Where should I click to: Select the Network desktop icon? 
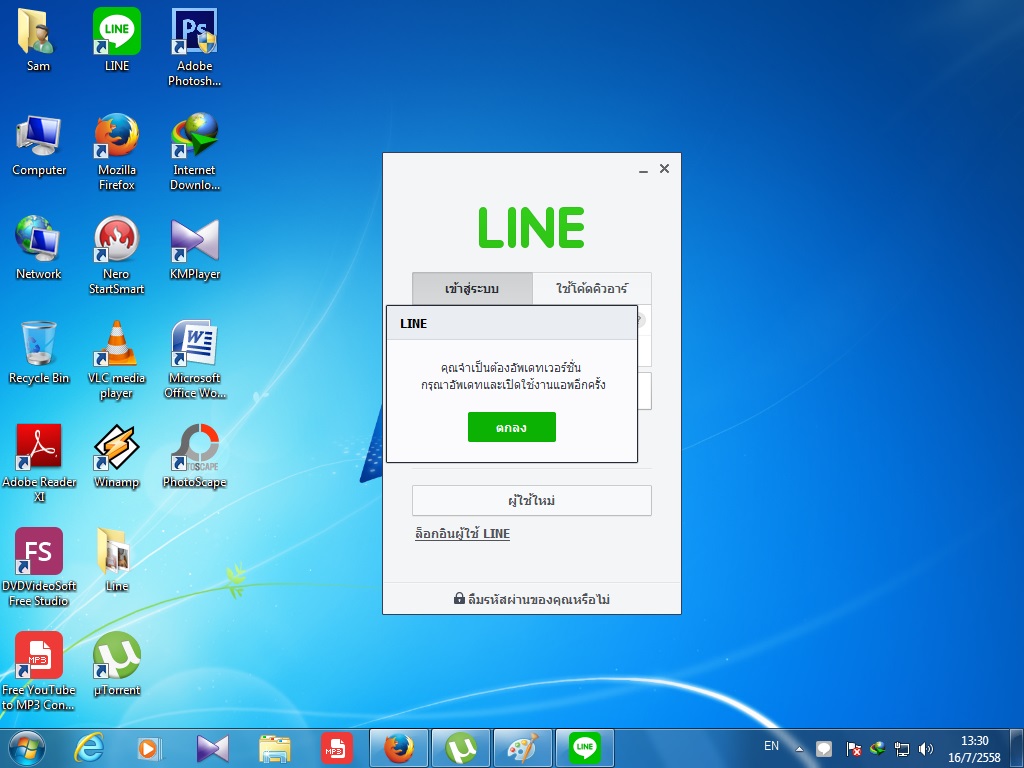[39, 248]
